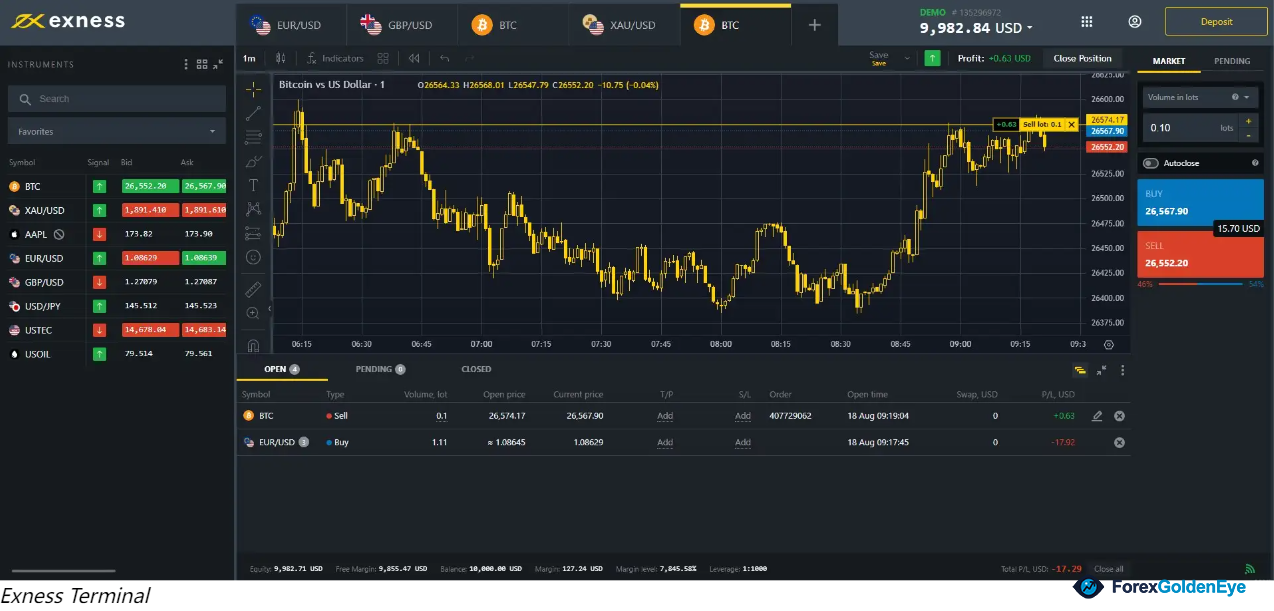
Task: Open the user account profile icon
Action: pos(1135,22)
